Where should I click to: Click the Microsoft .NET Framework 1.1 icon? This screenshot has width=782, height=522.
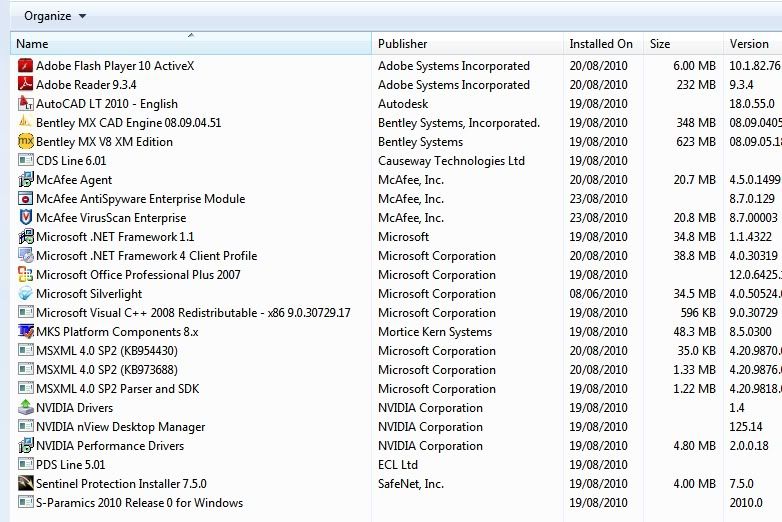point(25,236)
